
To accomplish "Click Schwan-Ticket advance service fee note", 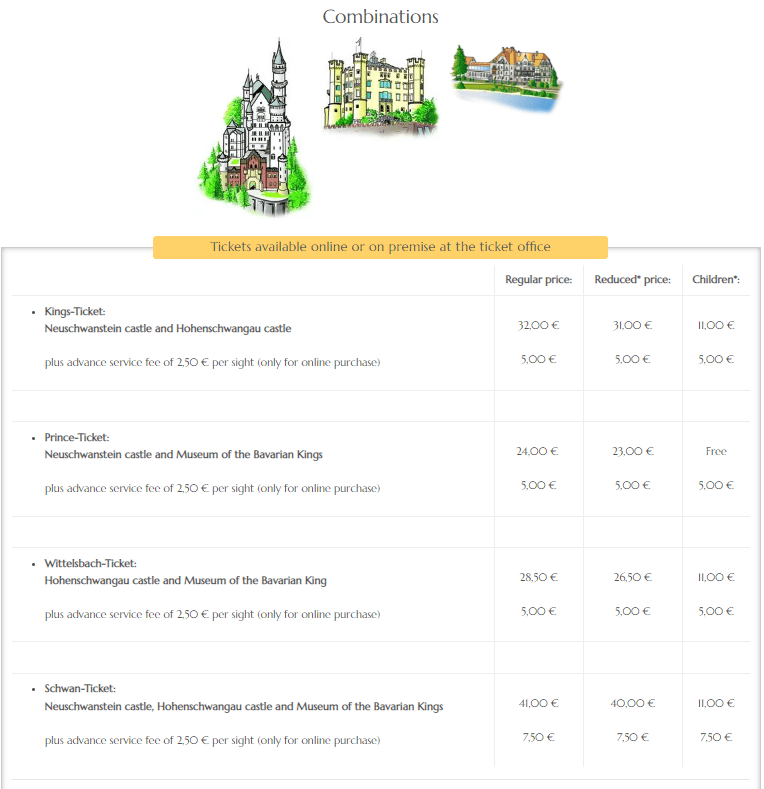I will [212, 740].
